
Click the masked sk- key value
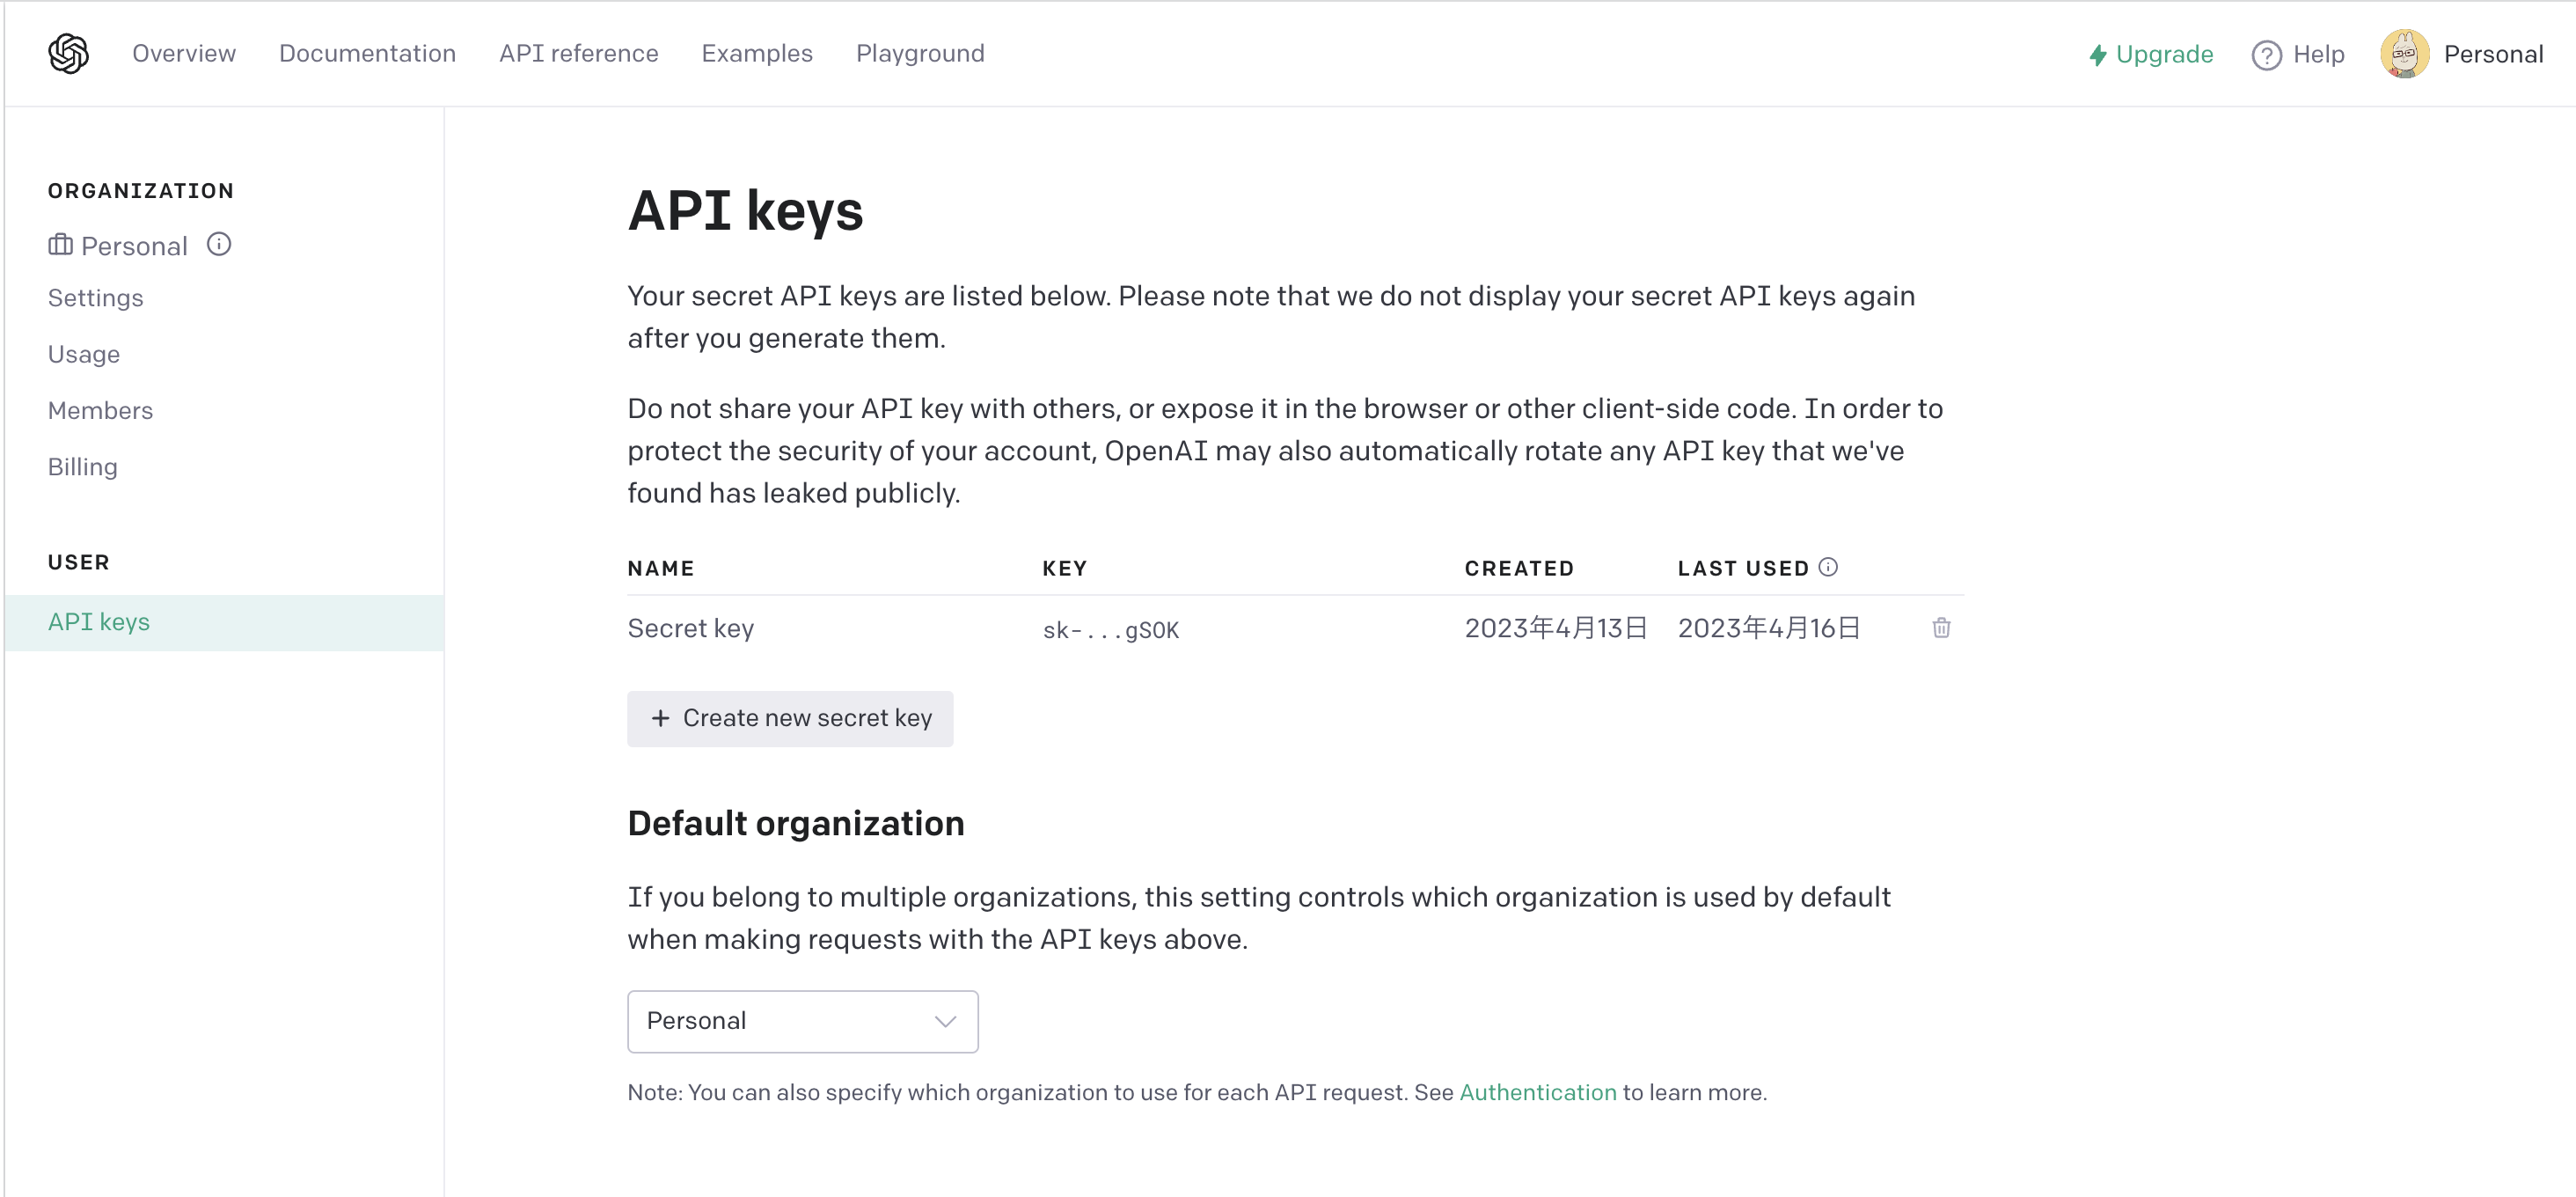(x=1110, y=629)
